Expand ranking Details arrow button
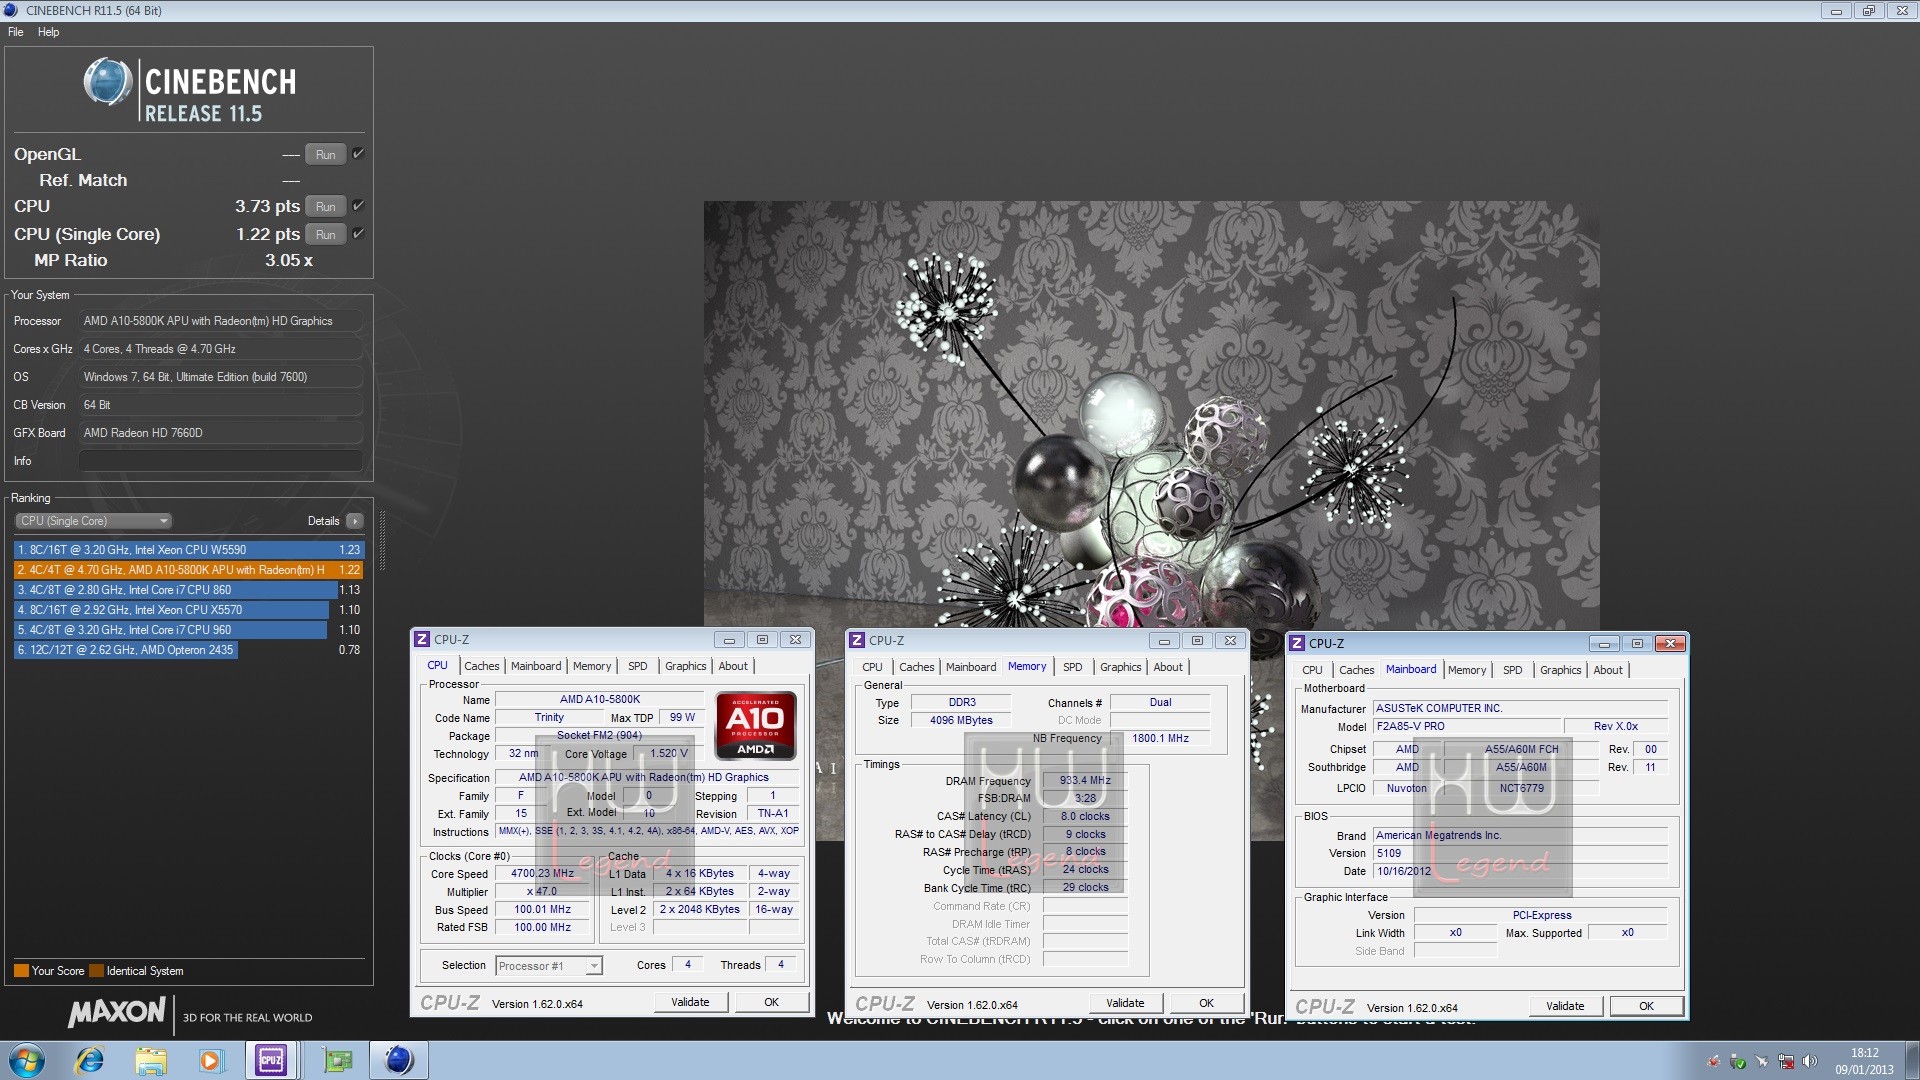Screen dimensions: 1920x1080 pos(355,521)
